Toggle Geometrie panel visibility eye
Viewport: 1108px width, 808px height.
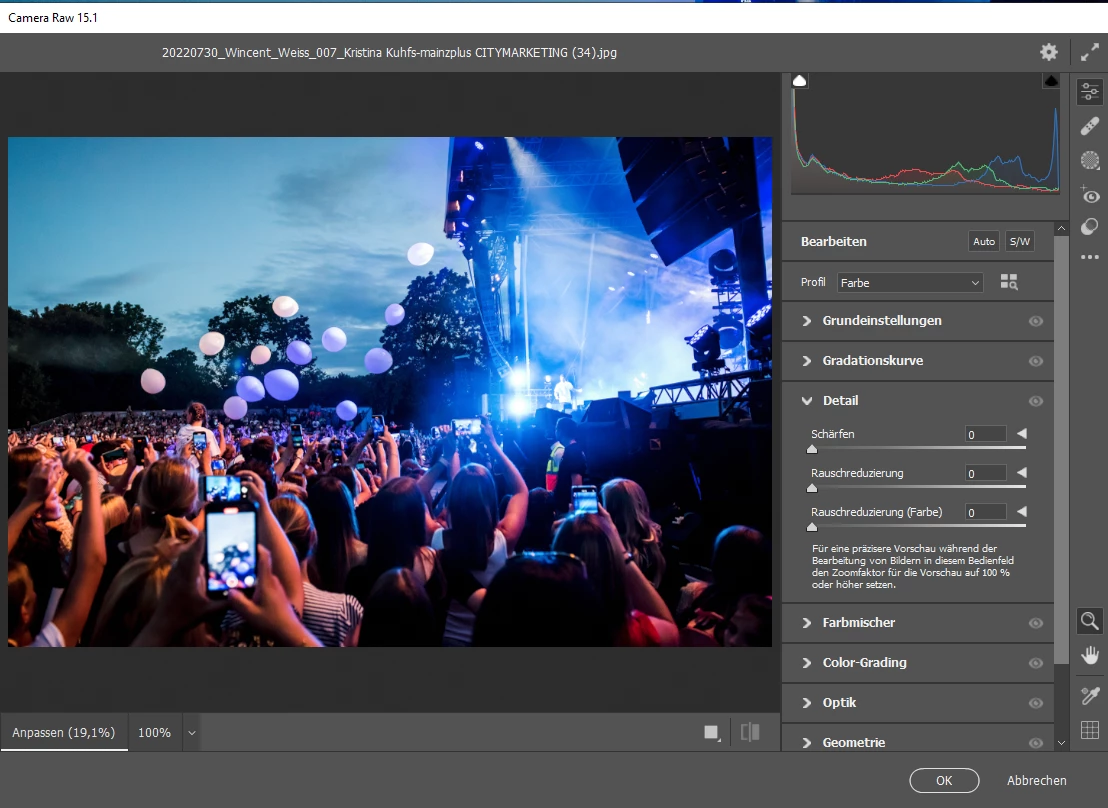tap(1036, 743)
